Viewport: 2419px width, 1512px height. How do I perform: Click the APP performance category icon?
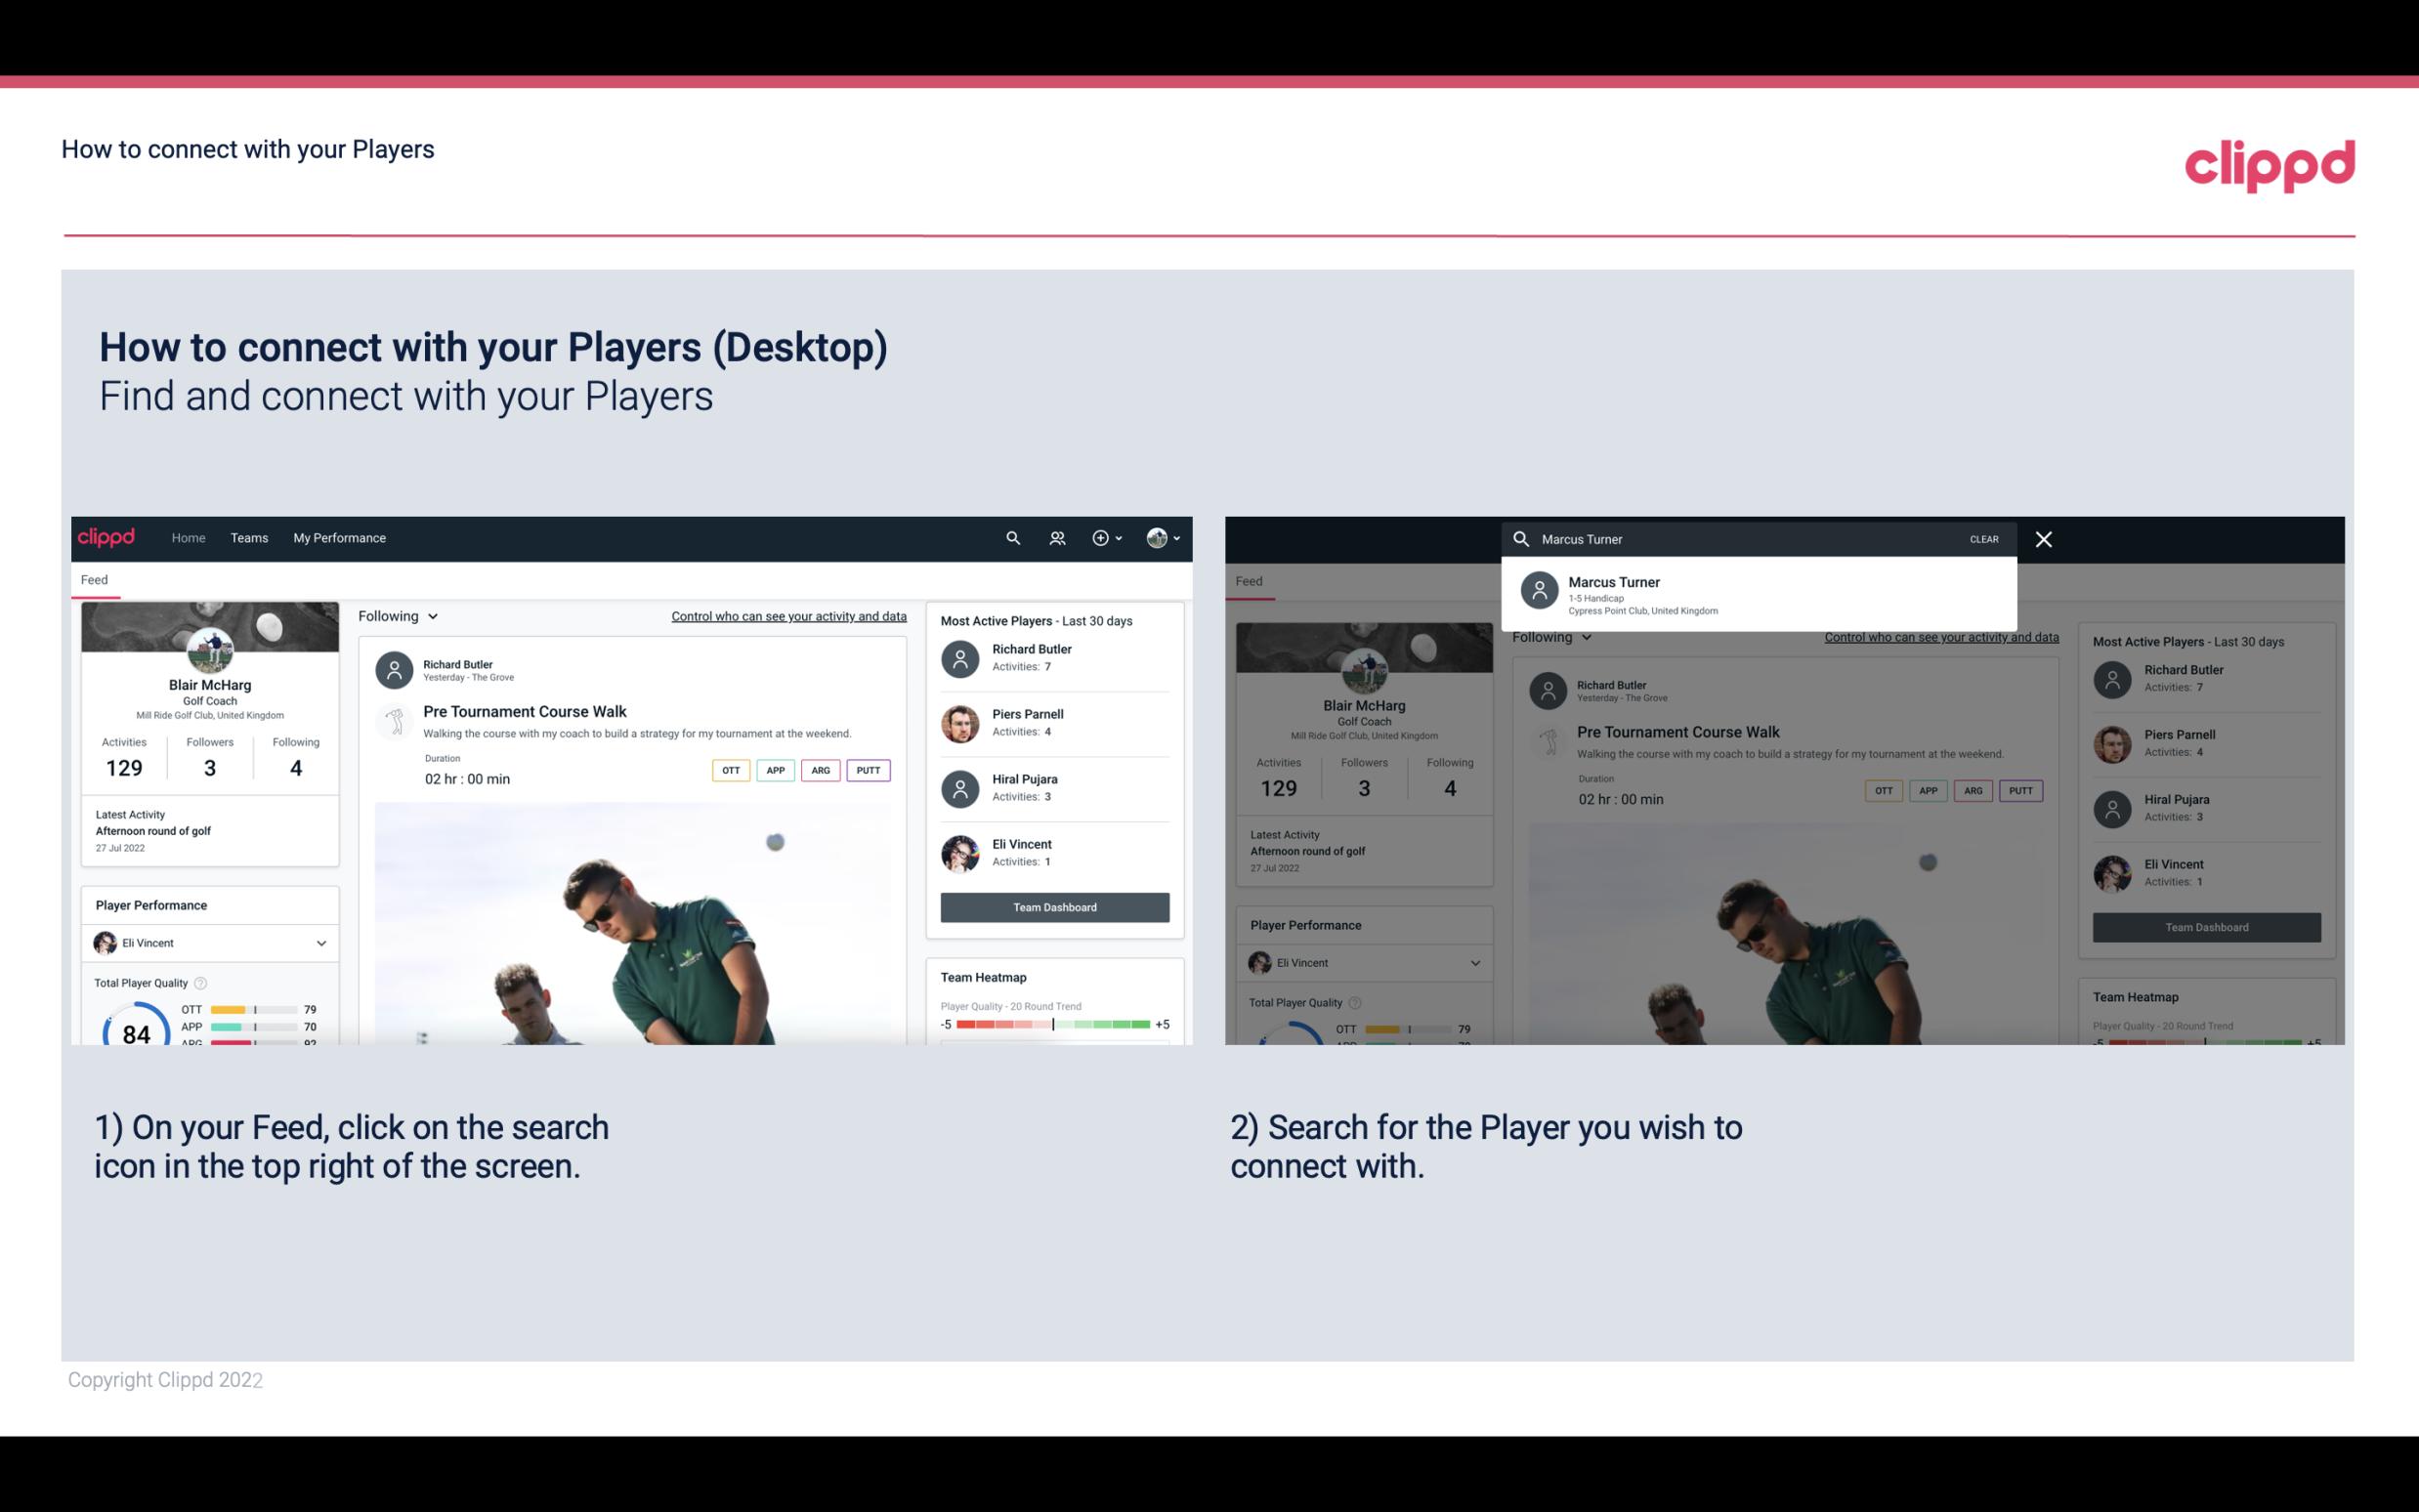[773, 768]
